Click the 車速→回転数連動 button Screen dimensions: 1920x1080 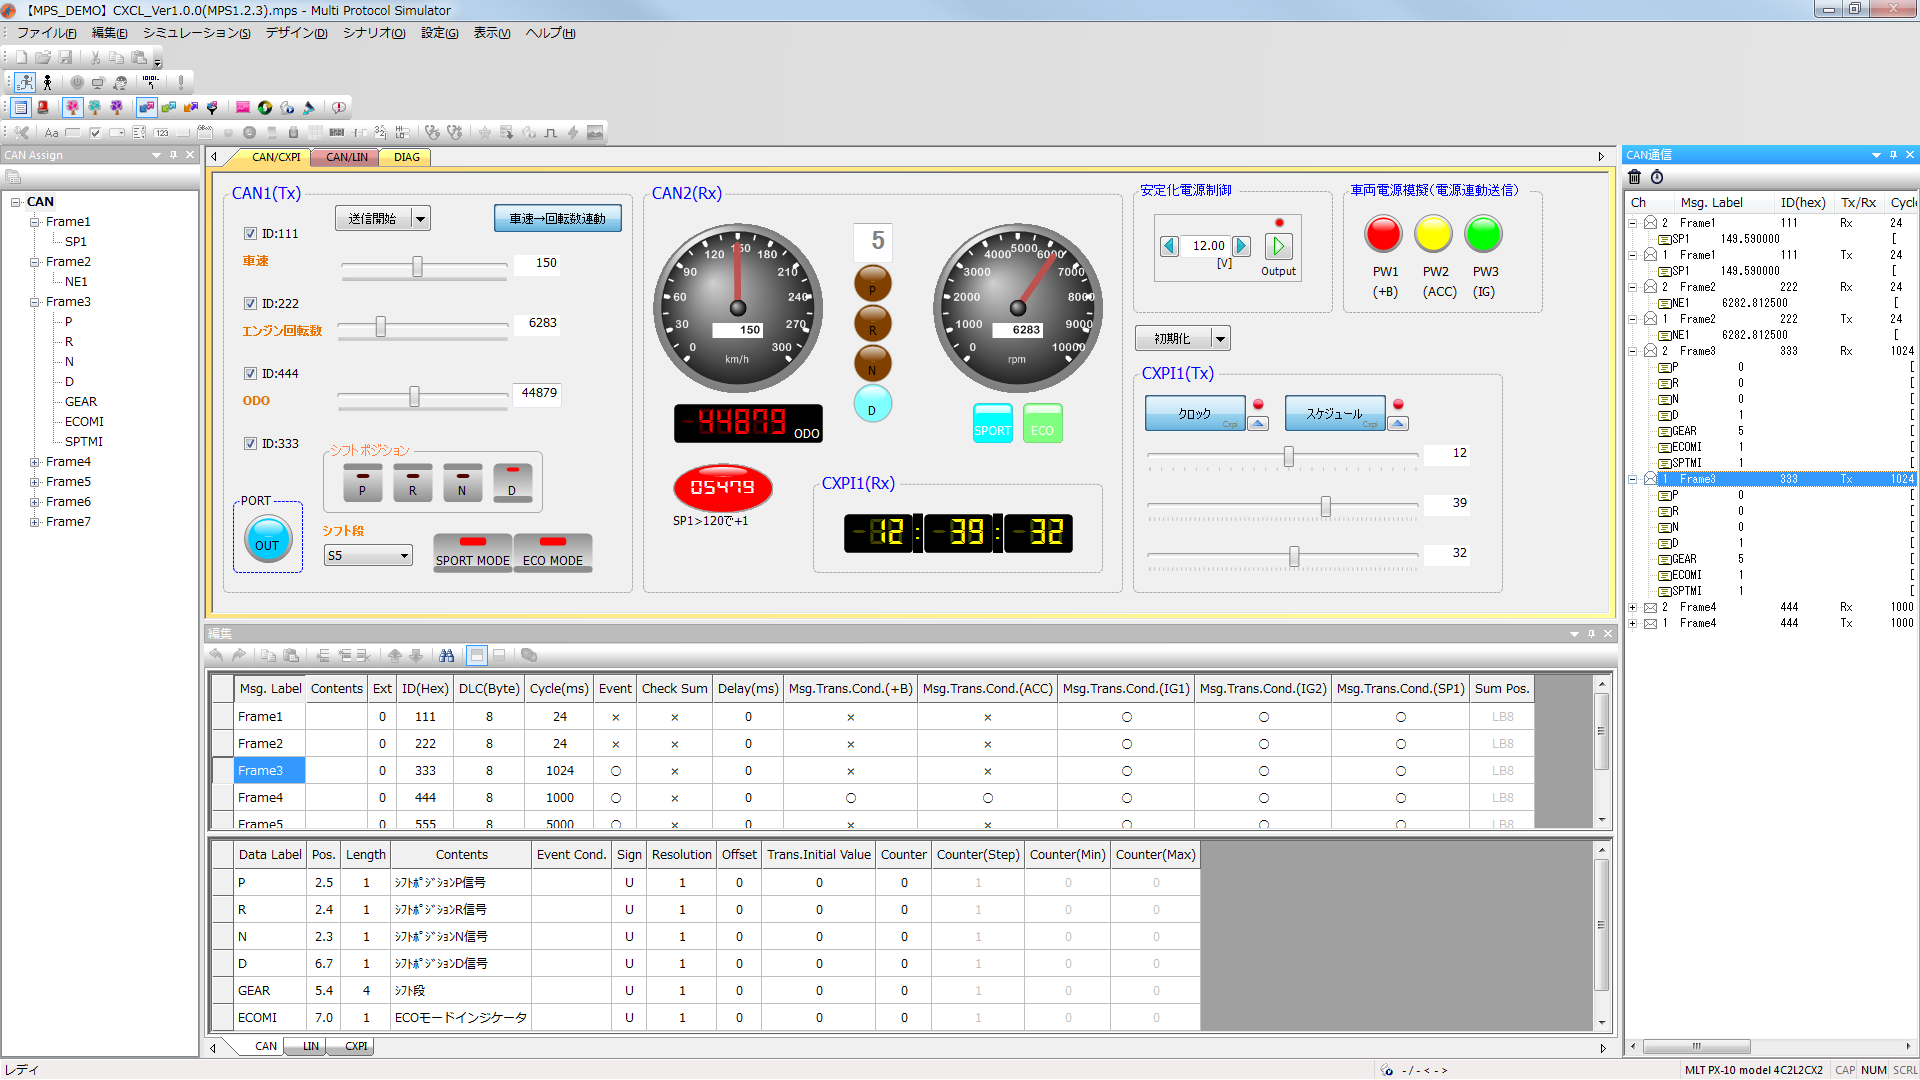(557, 219)
